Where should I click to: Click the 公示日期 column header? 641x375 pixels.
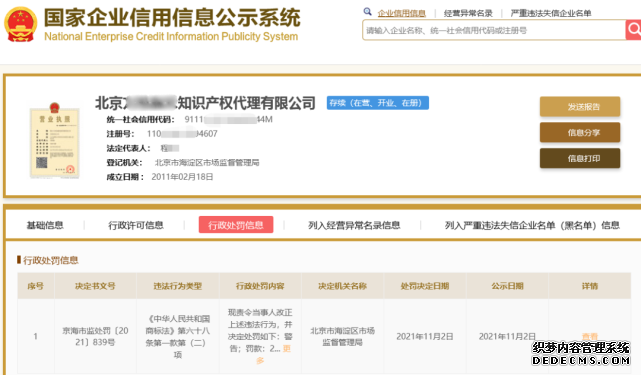507,286
